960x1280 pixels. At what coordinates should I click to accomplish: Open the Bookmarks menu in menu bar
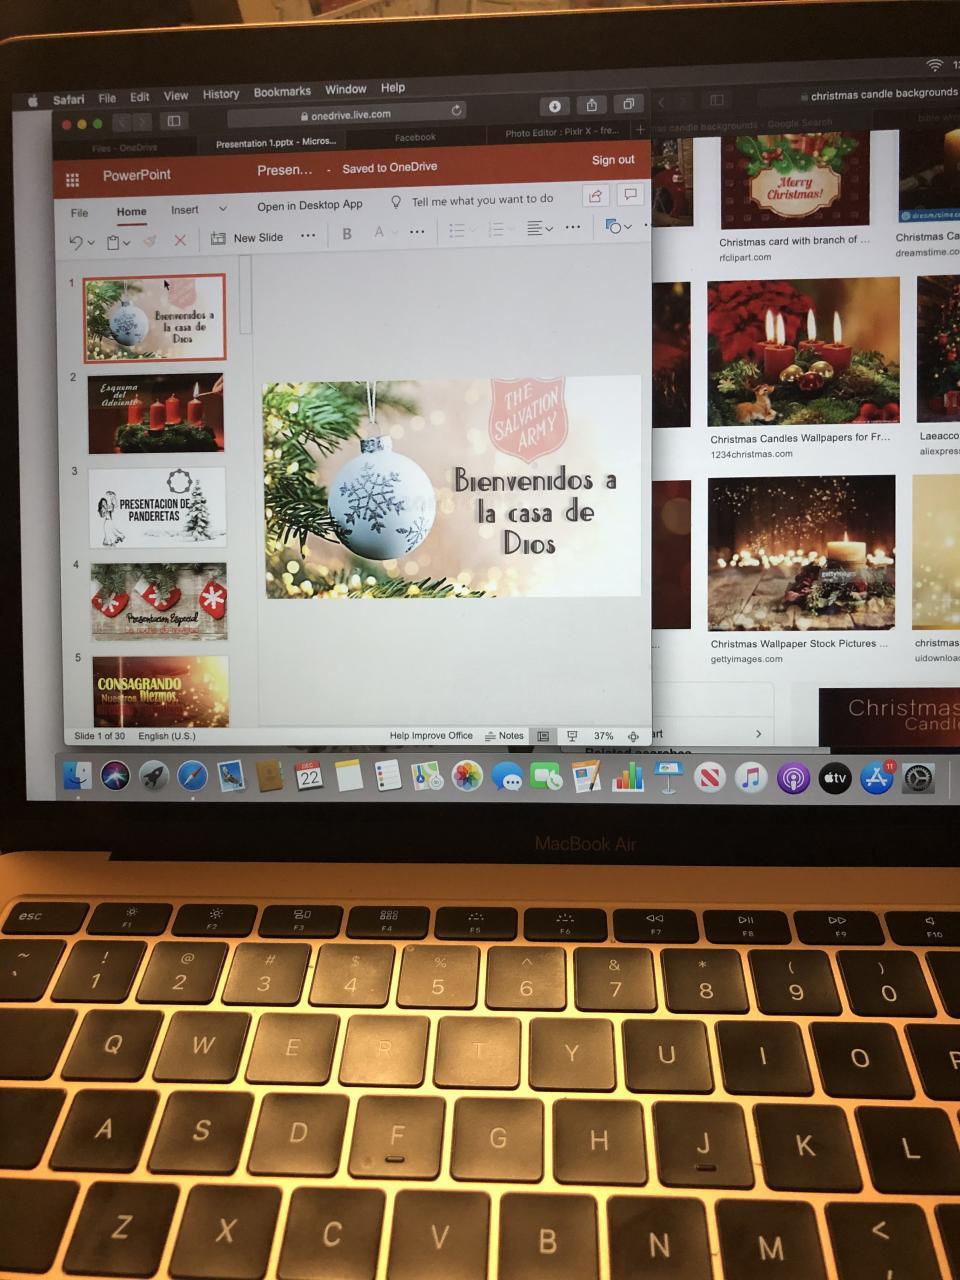pos(282,92)
